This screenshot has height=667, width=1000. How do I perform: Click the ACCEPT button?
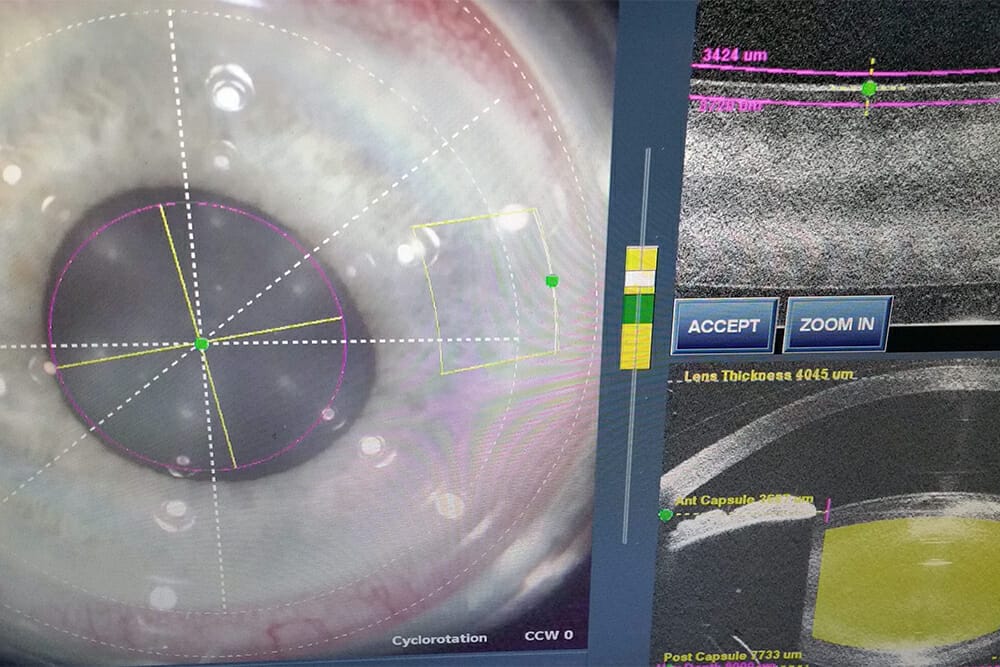pyautogui.click(x=724, y=325)
